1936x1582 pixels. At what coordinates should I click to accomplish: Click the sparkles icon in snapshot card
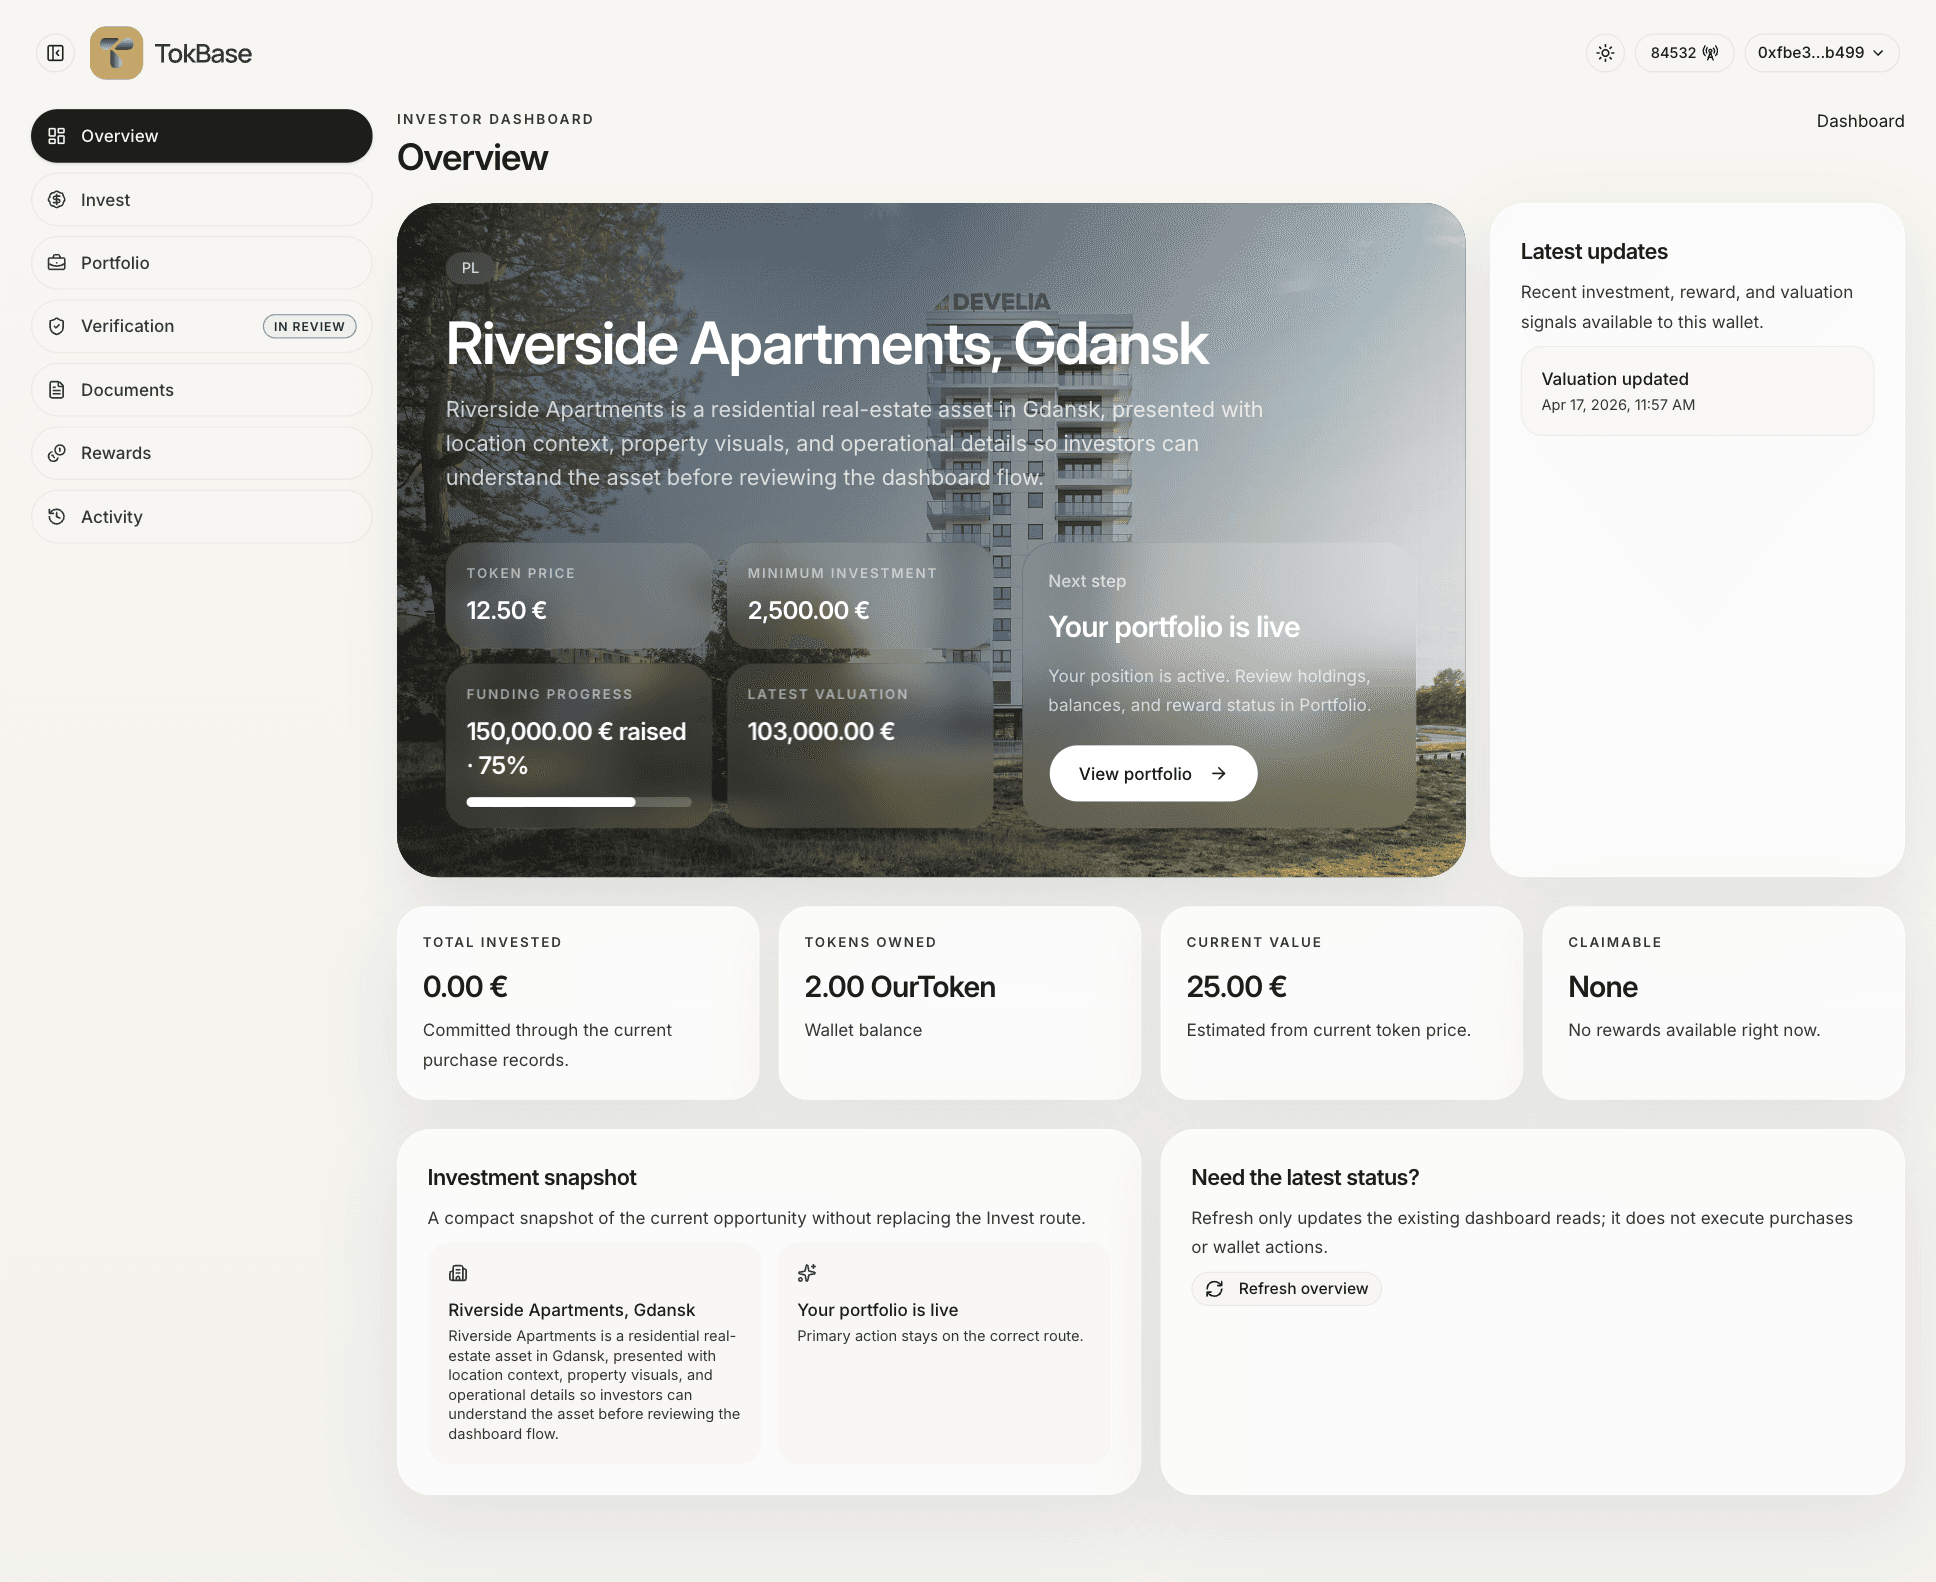(x=807, y=1273)
